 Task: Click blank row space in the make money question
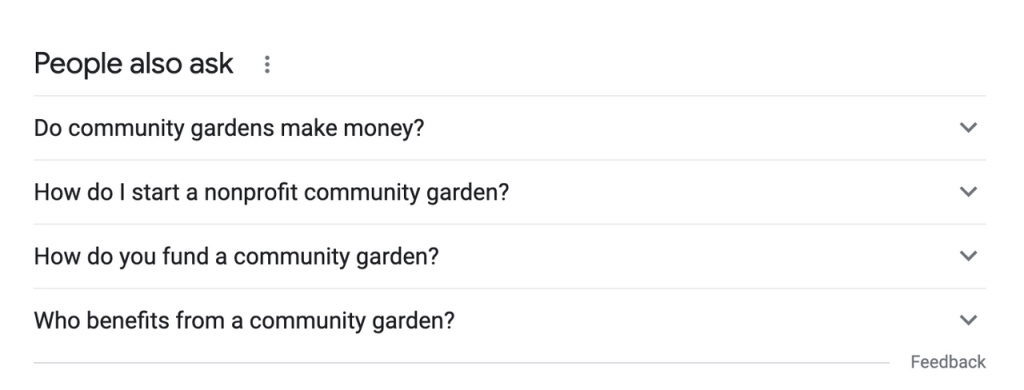tap(686, 128)
